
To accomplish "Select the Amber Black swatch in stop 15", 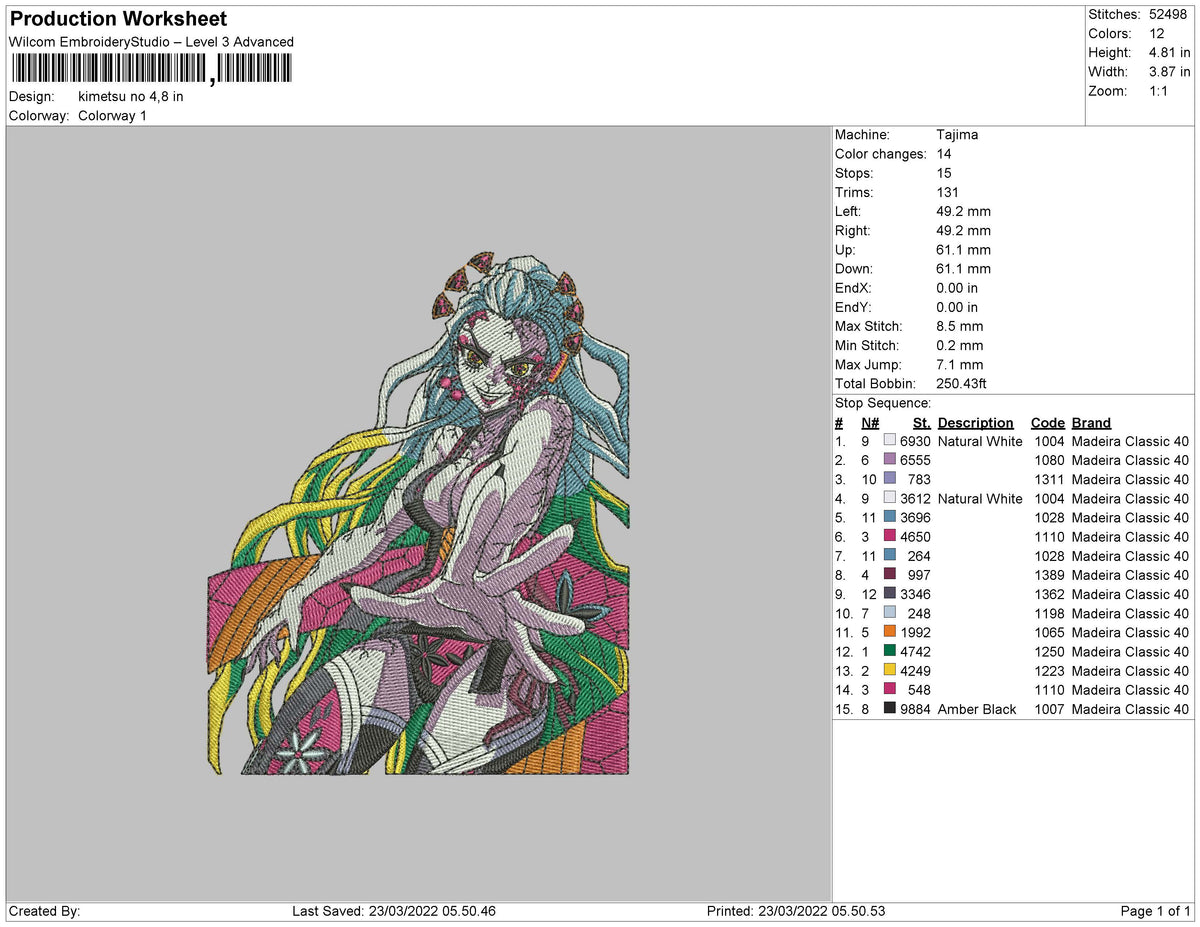I will 890,709.
